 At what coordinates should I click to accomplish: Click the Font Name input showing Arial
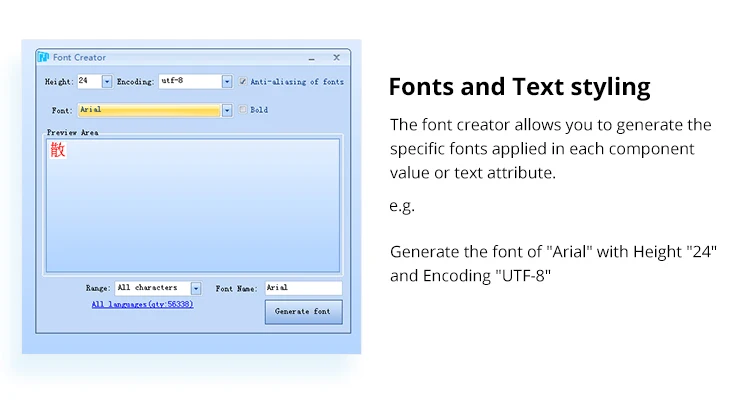(x=304, y=288)
